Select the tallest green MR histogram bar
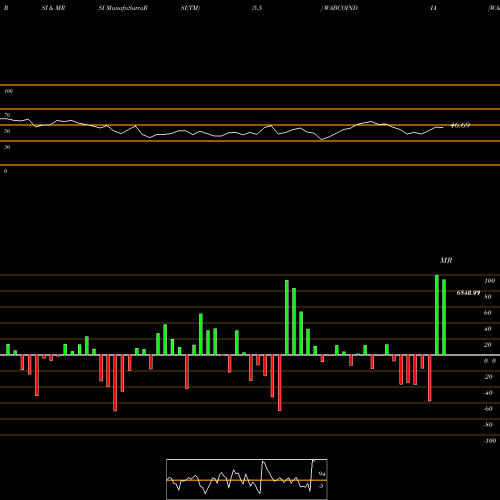500x500 pixels. pyautogui.click(x=437, y=315)
